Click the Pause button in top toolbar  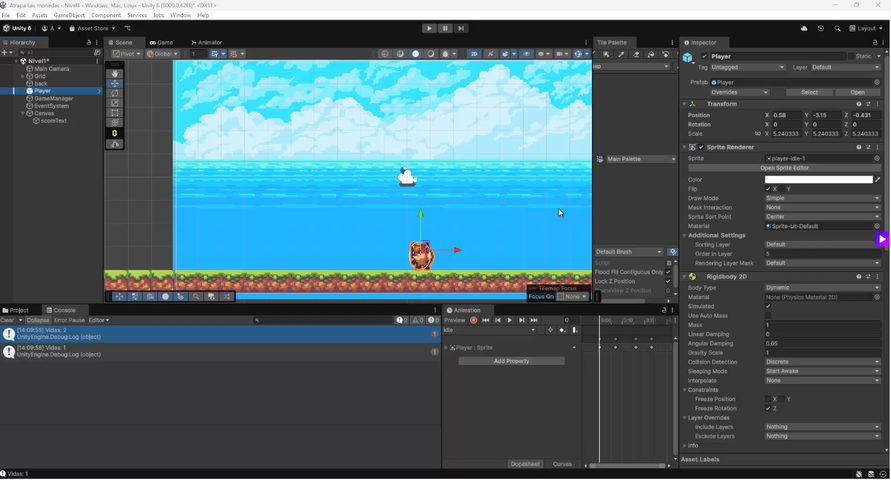[x=445, y=28]
